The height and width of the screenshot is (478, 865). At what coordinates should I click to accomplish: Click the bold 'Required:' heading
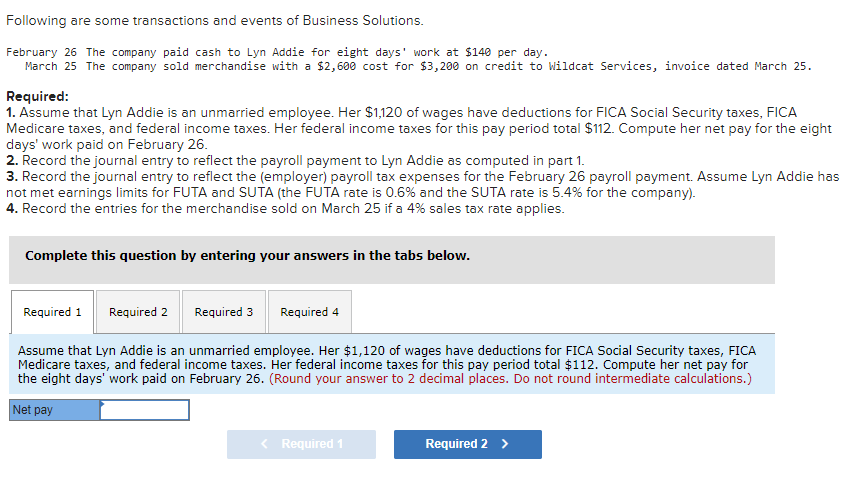[x=37, y=97]
